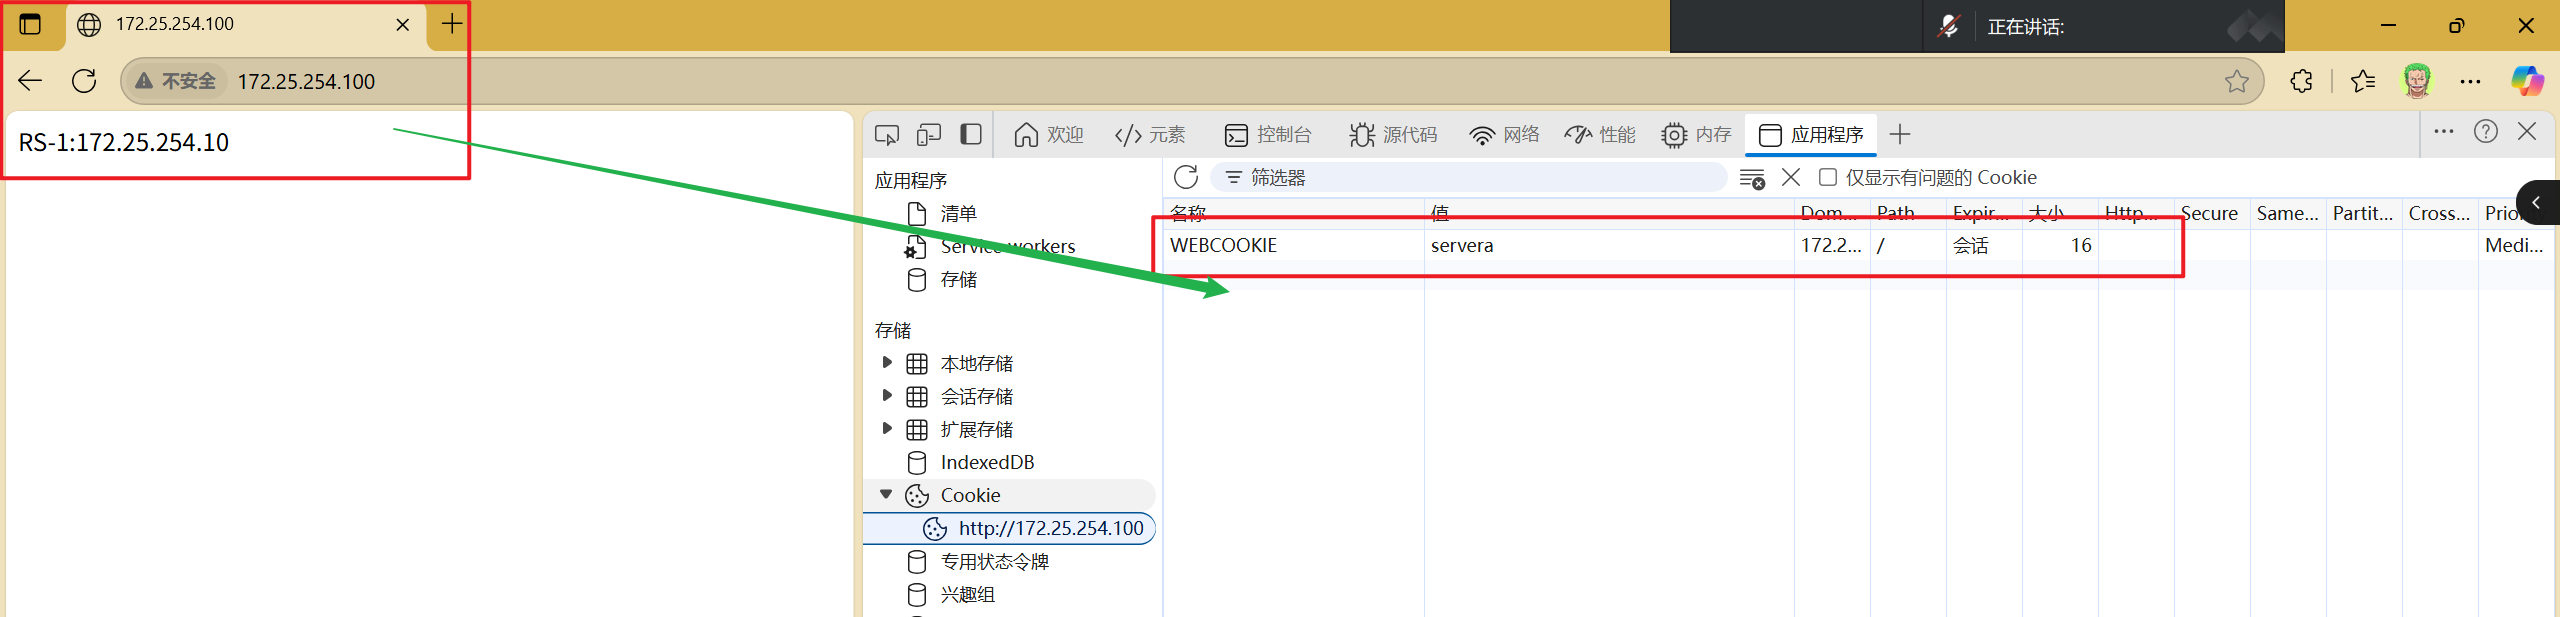The height and width of the screenshot is (617, 2560).
Task: Open 存储 under 应用程序 section
Action: [x=958, y=280]
